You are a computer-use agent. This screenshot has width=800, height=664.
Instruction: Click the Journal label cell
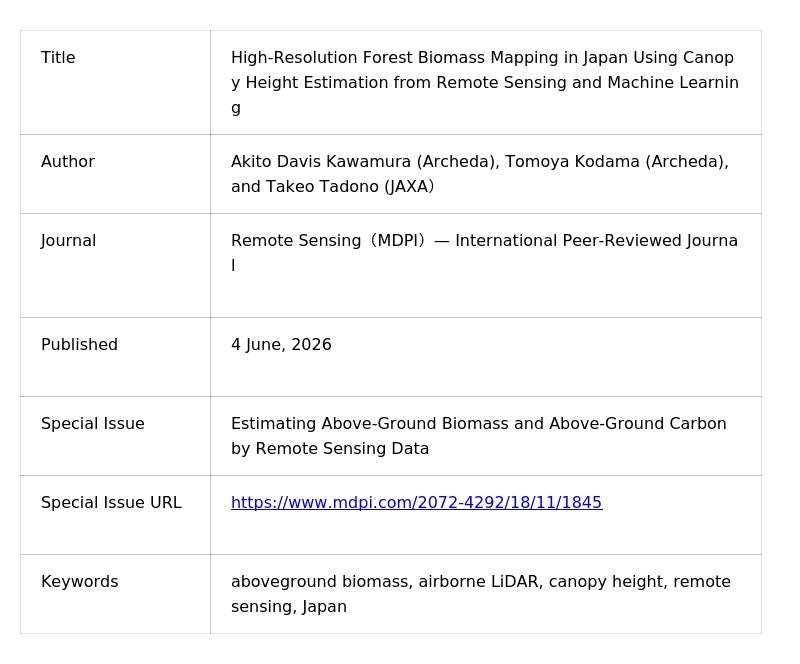coord(115,265)
